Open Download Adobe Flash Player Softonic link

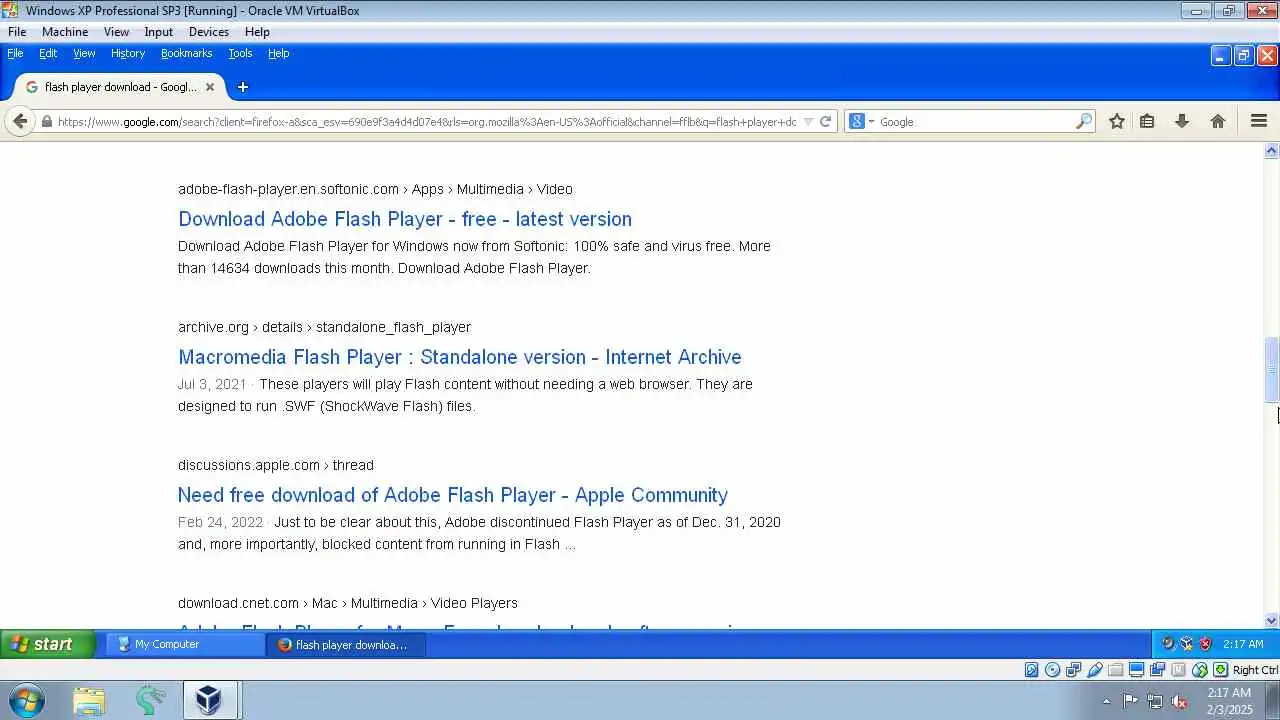point(405,219)
